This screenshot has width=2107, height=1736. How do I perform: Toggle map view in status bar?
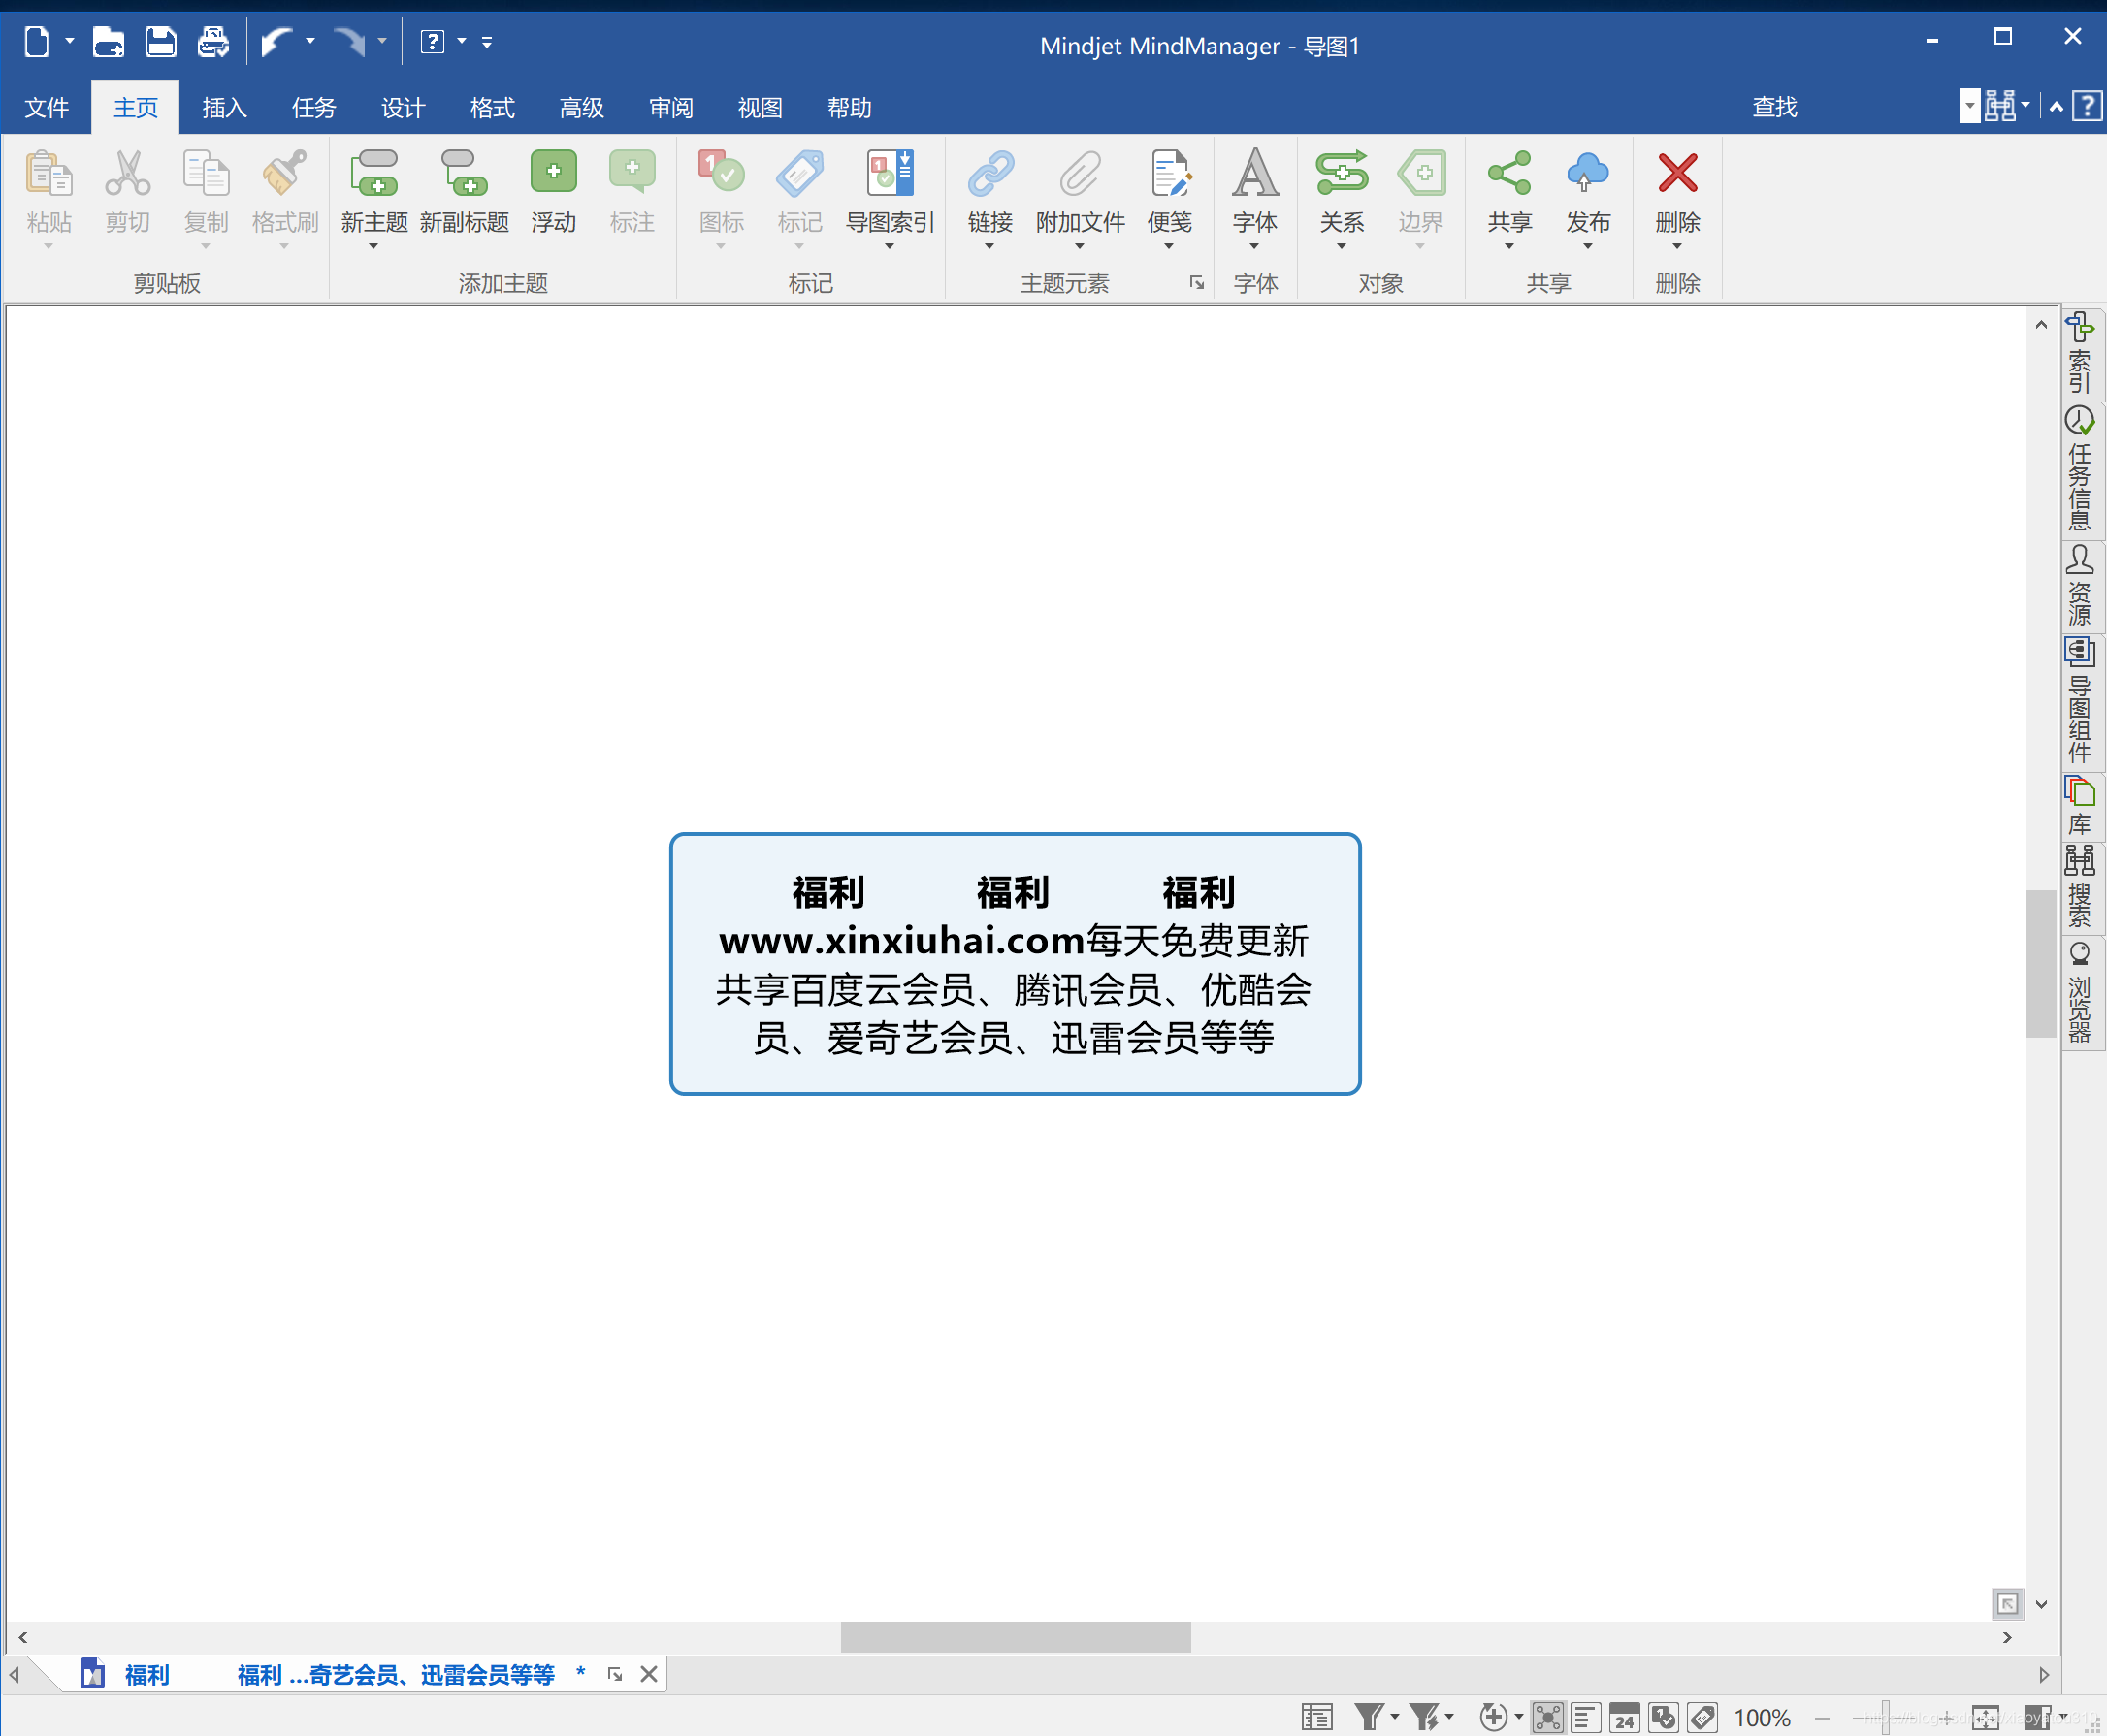tap(1547, 1717)
